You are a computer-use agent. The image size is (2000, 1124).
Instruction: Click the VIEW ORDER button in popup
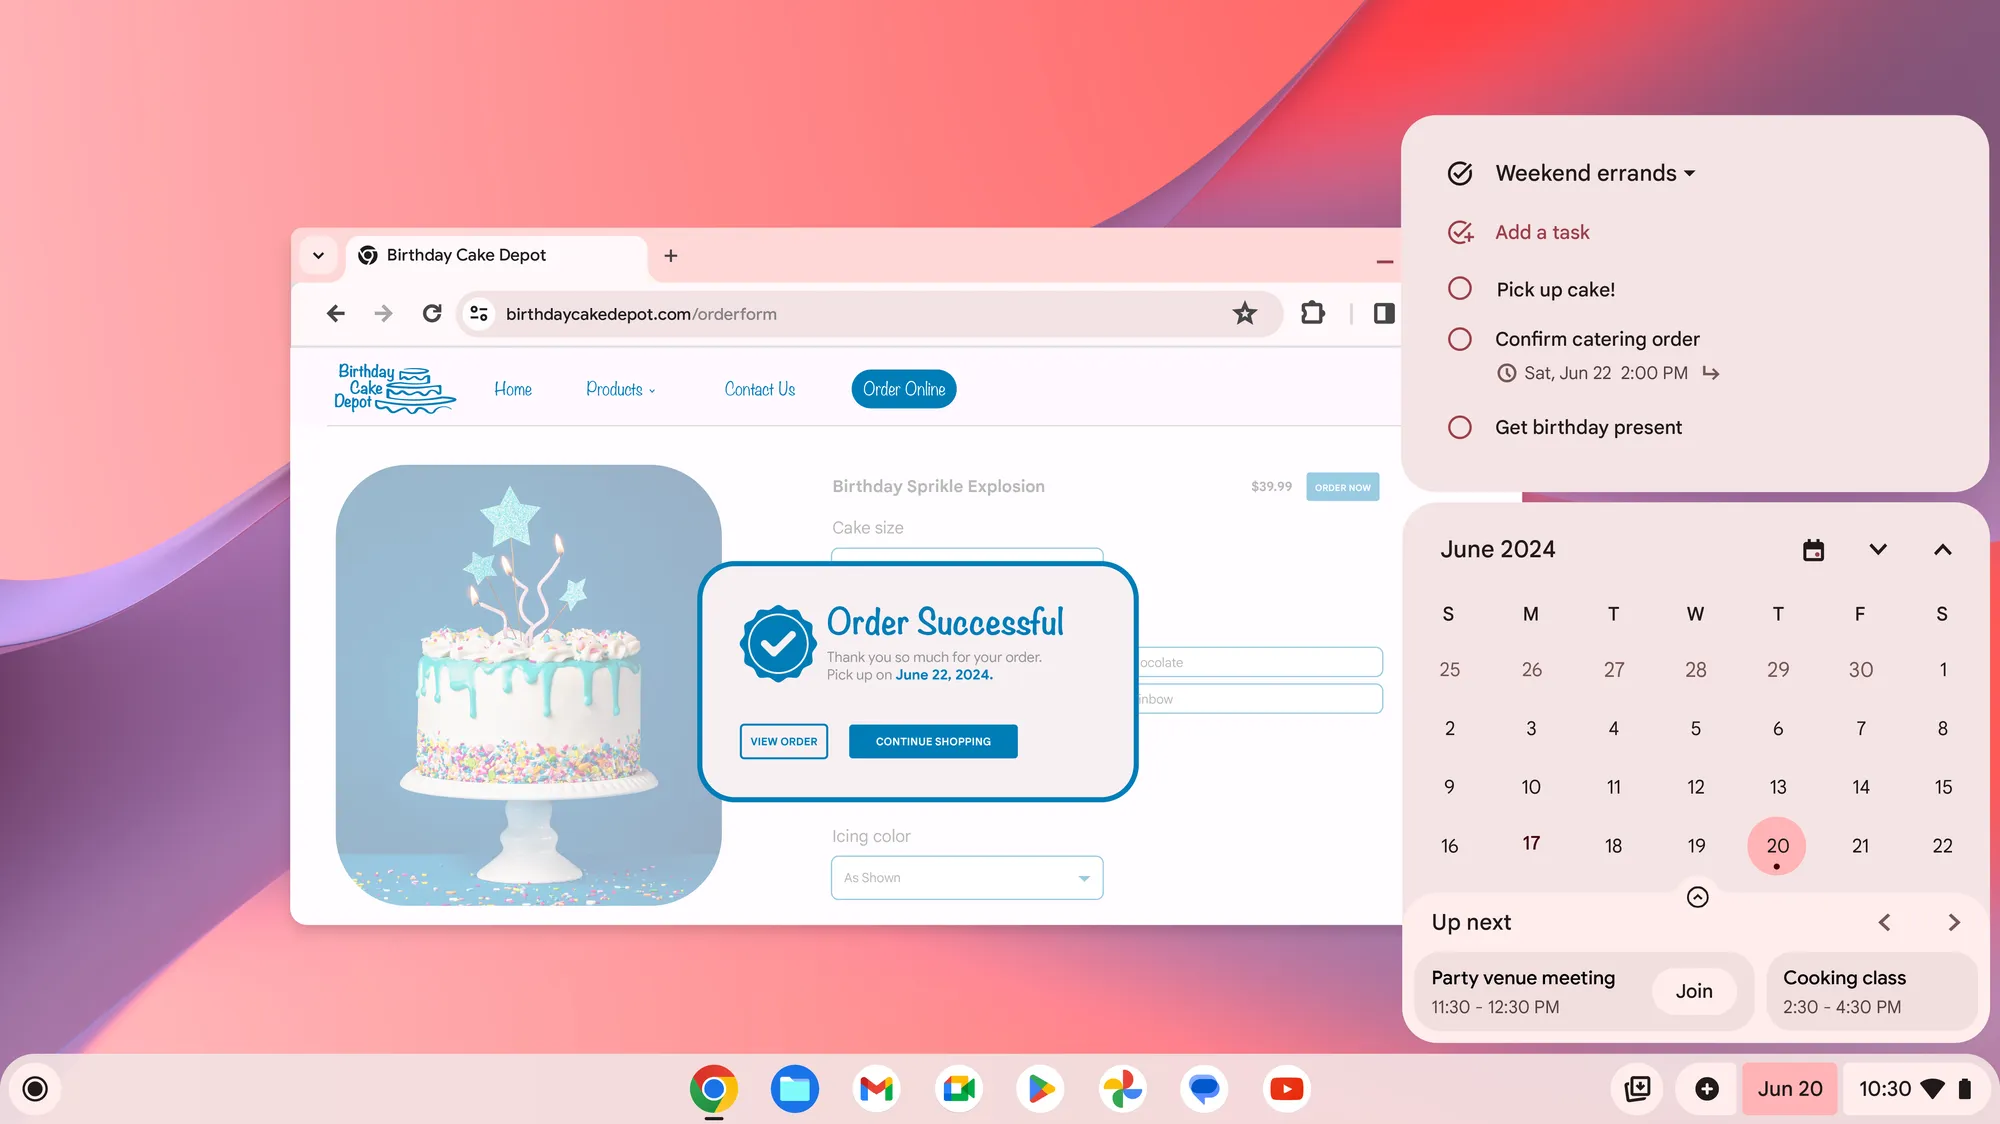coord(783,741)
